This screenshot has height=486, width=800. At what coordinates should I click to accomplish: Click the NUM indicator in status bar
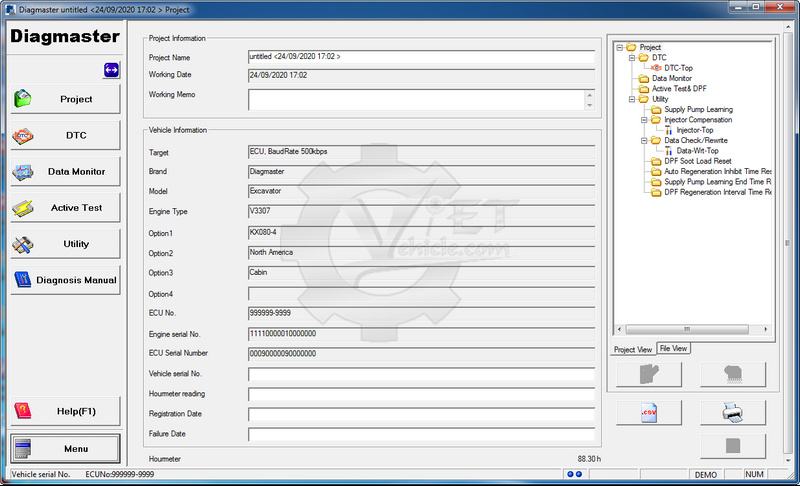coord(754,474)
